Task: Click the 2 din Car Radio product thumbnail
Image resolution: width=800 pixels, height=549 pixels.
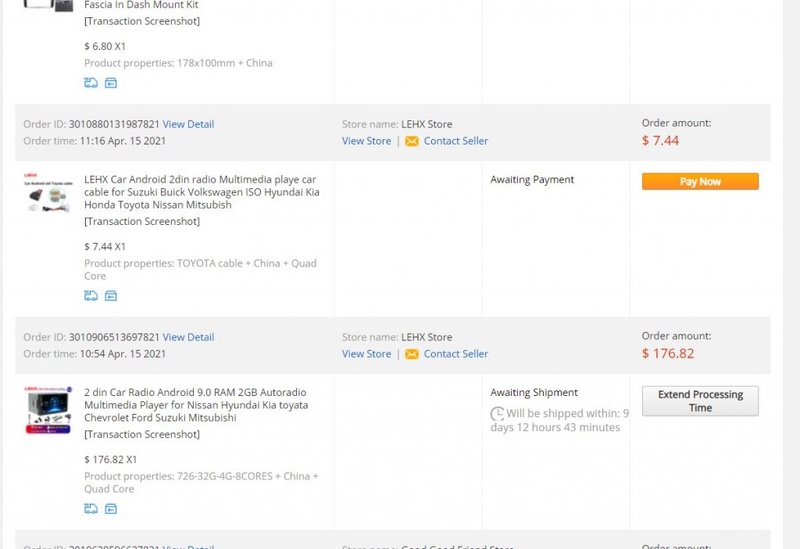Action: coord(48,410)
